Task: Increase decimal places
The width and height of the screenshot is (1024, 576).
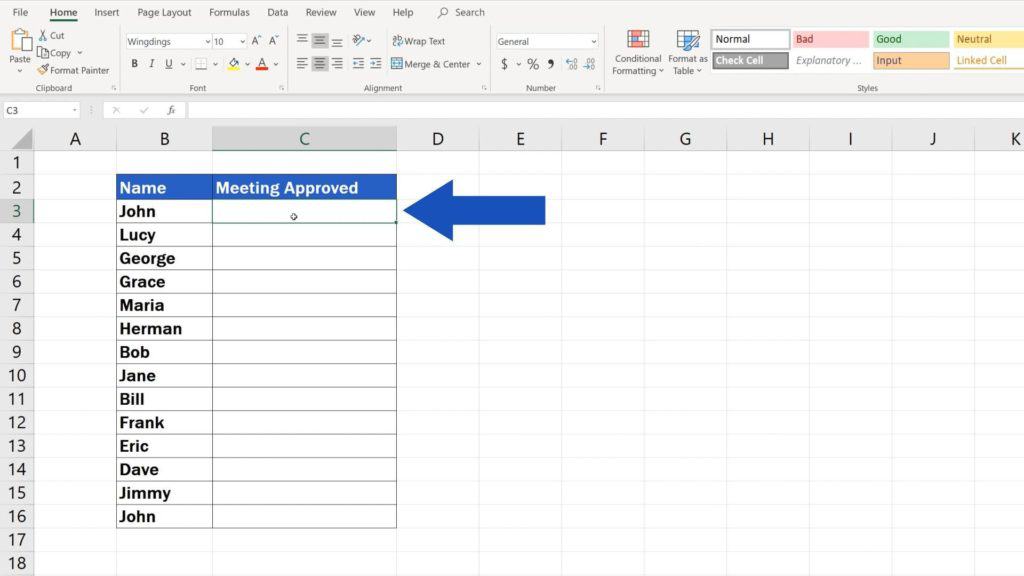Action: pyautogui.click(x=571, y=64)
